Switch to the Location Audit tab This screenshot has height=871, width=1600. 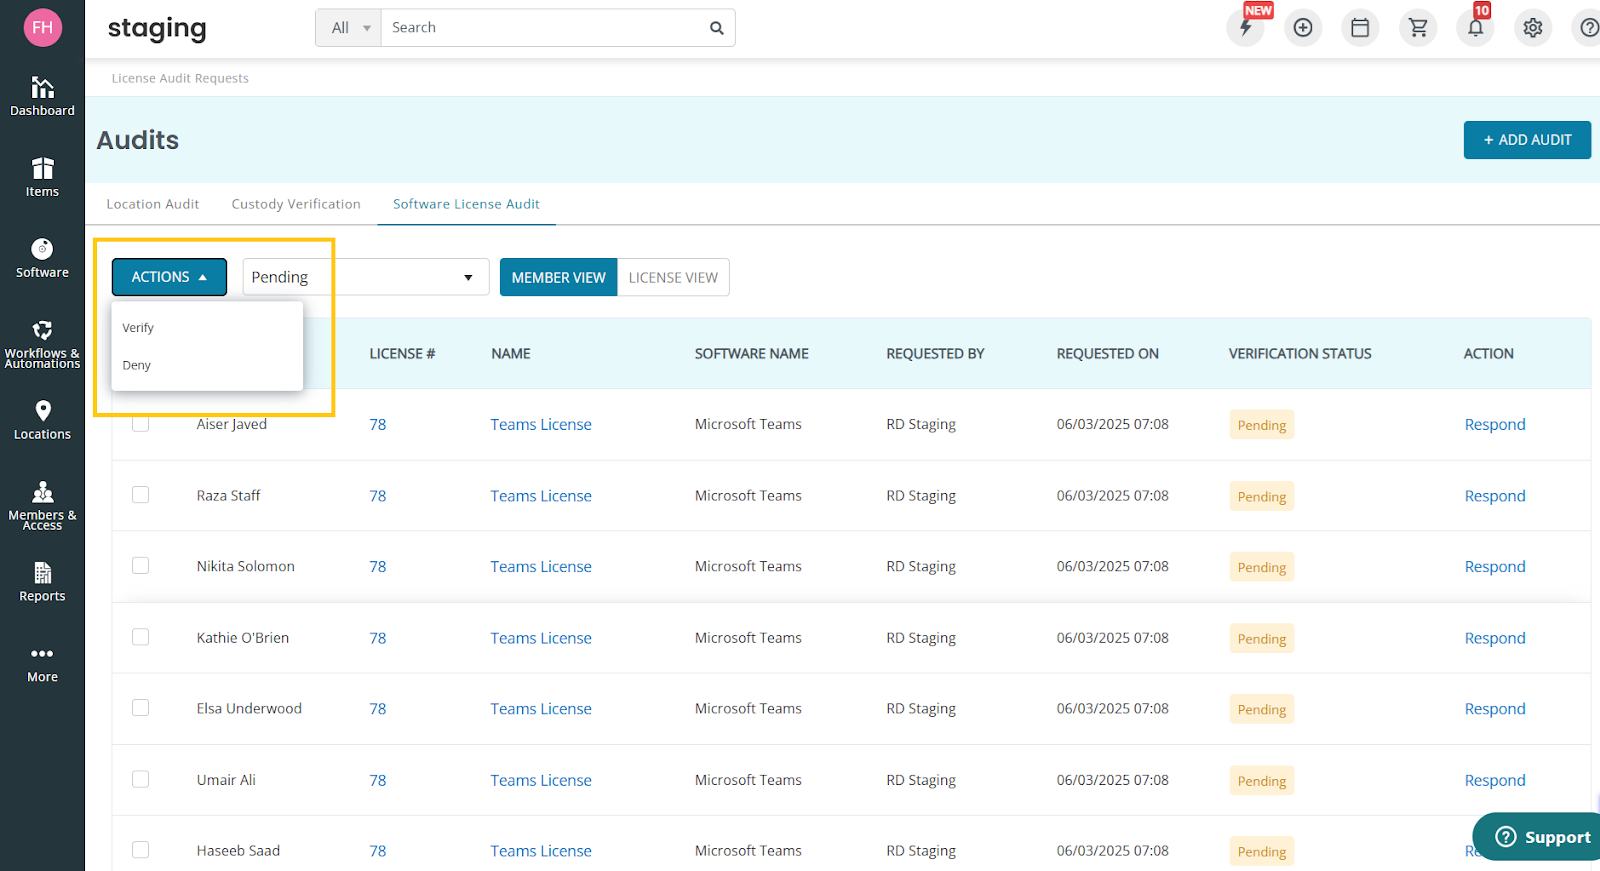click(x=153, y=204)
